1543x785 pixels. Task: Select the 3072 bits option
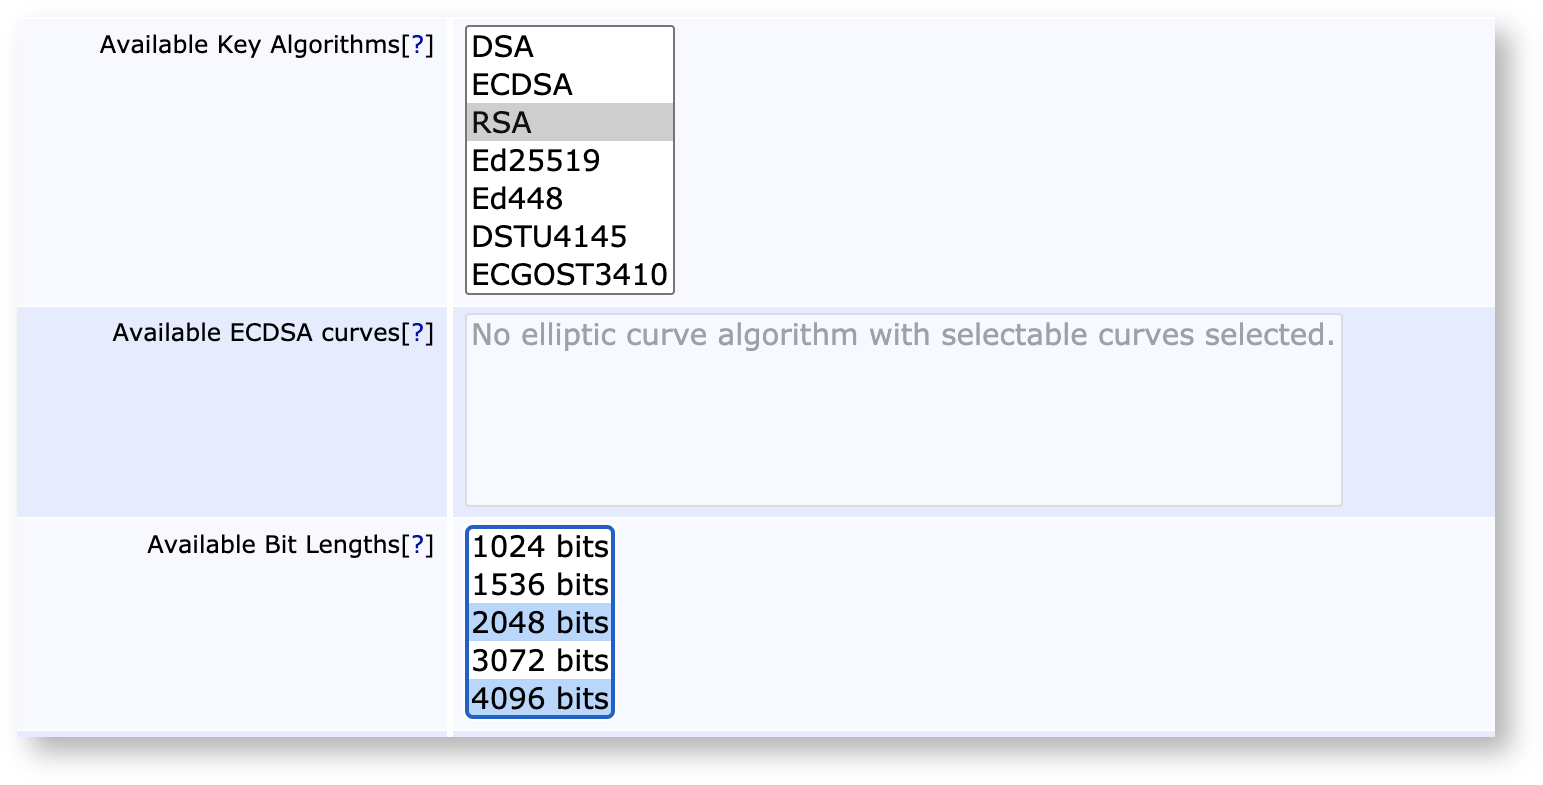point(540,660)
